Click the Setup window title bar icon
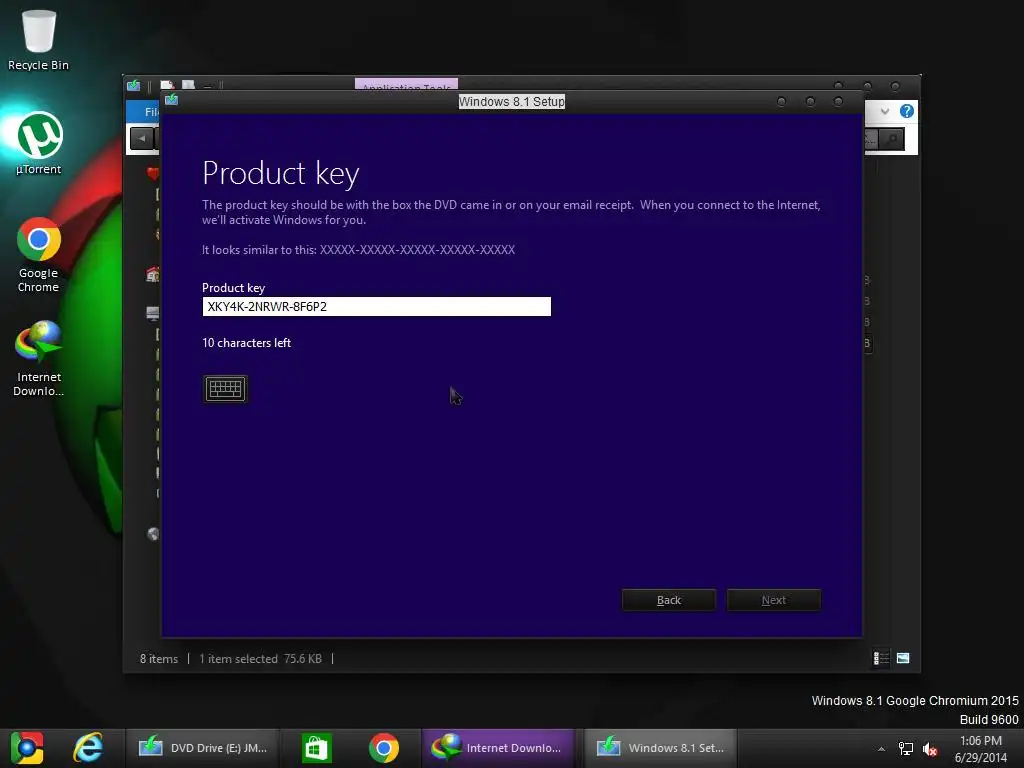 172,99
